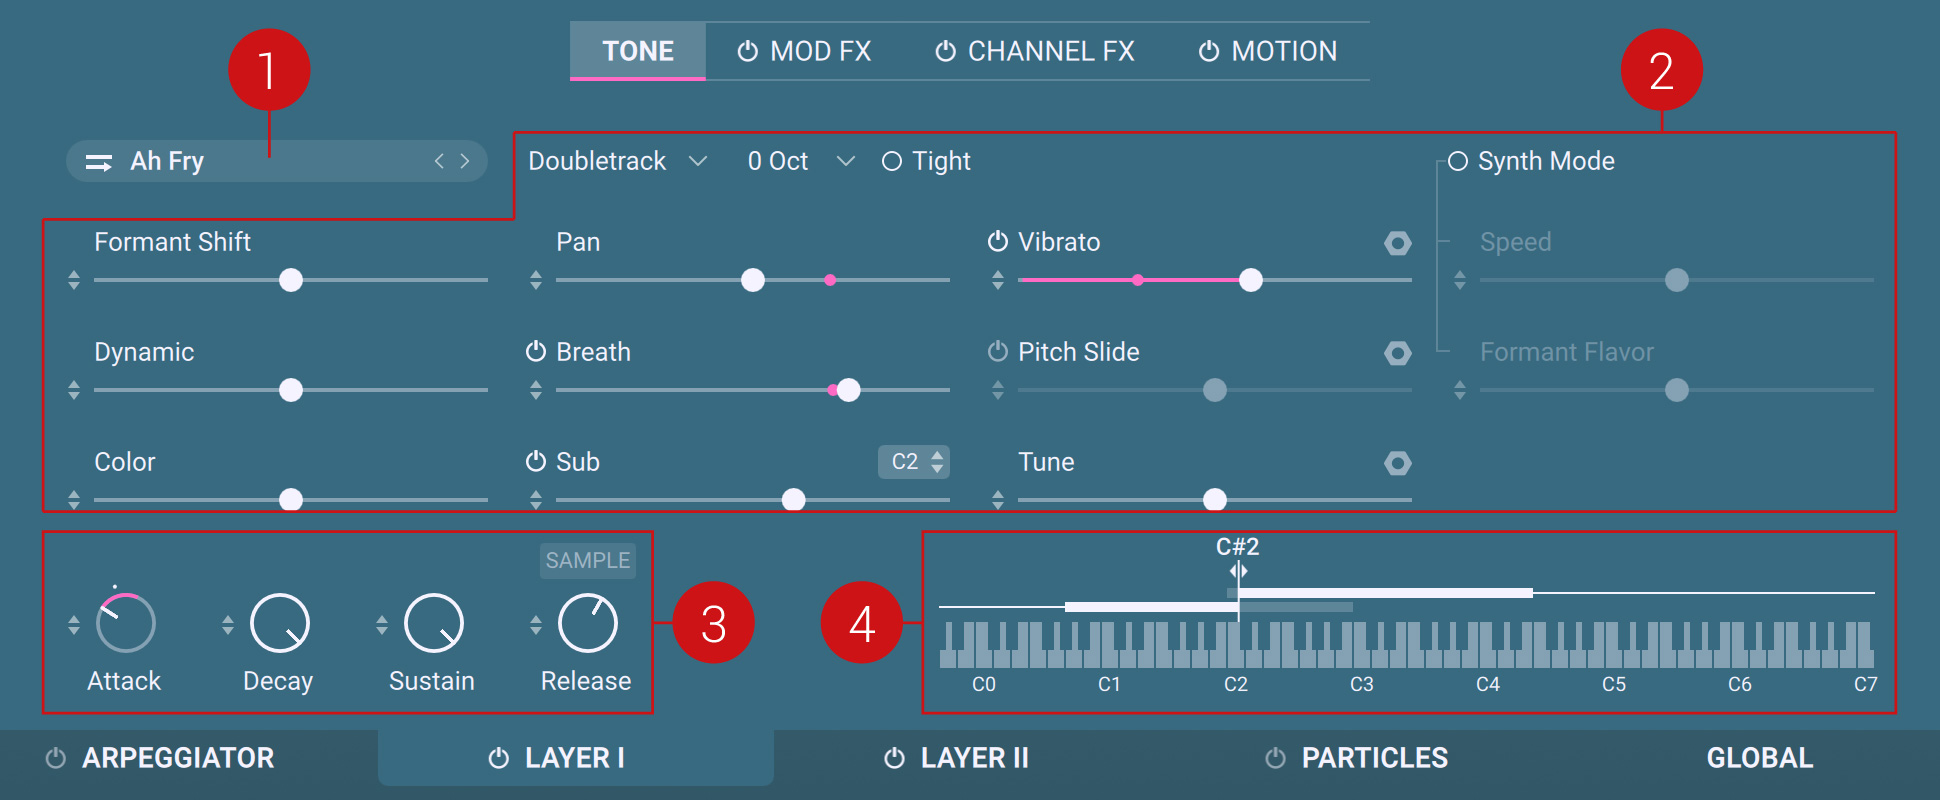Click the Release knob

pyautogui.click(x=588, y=624)
